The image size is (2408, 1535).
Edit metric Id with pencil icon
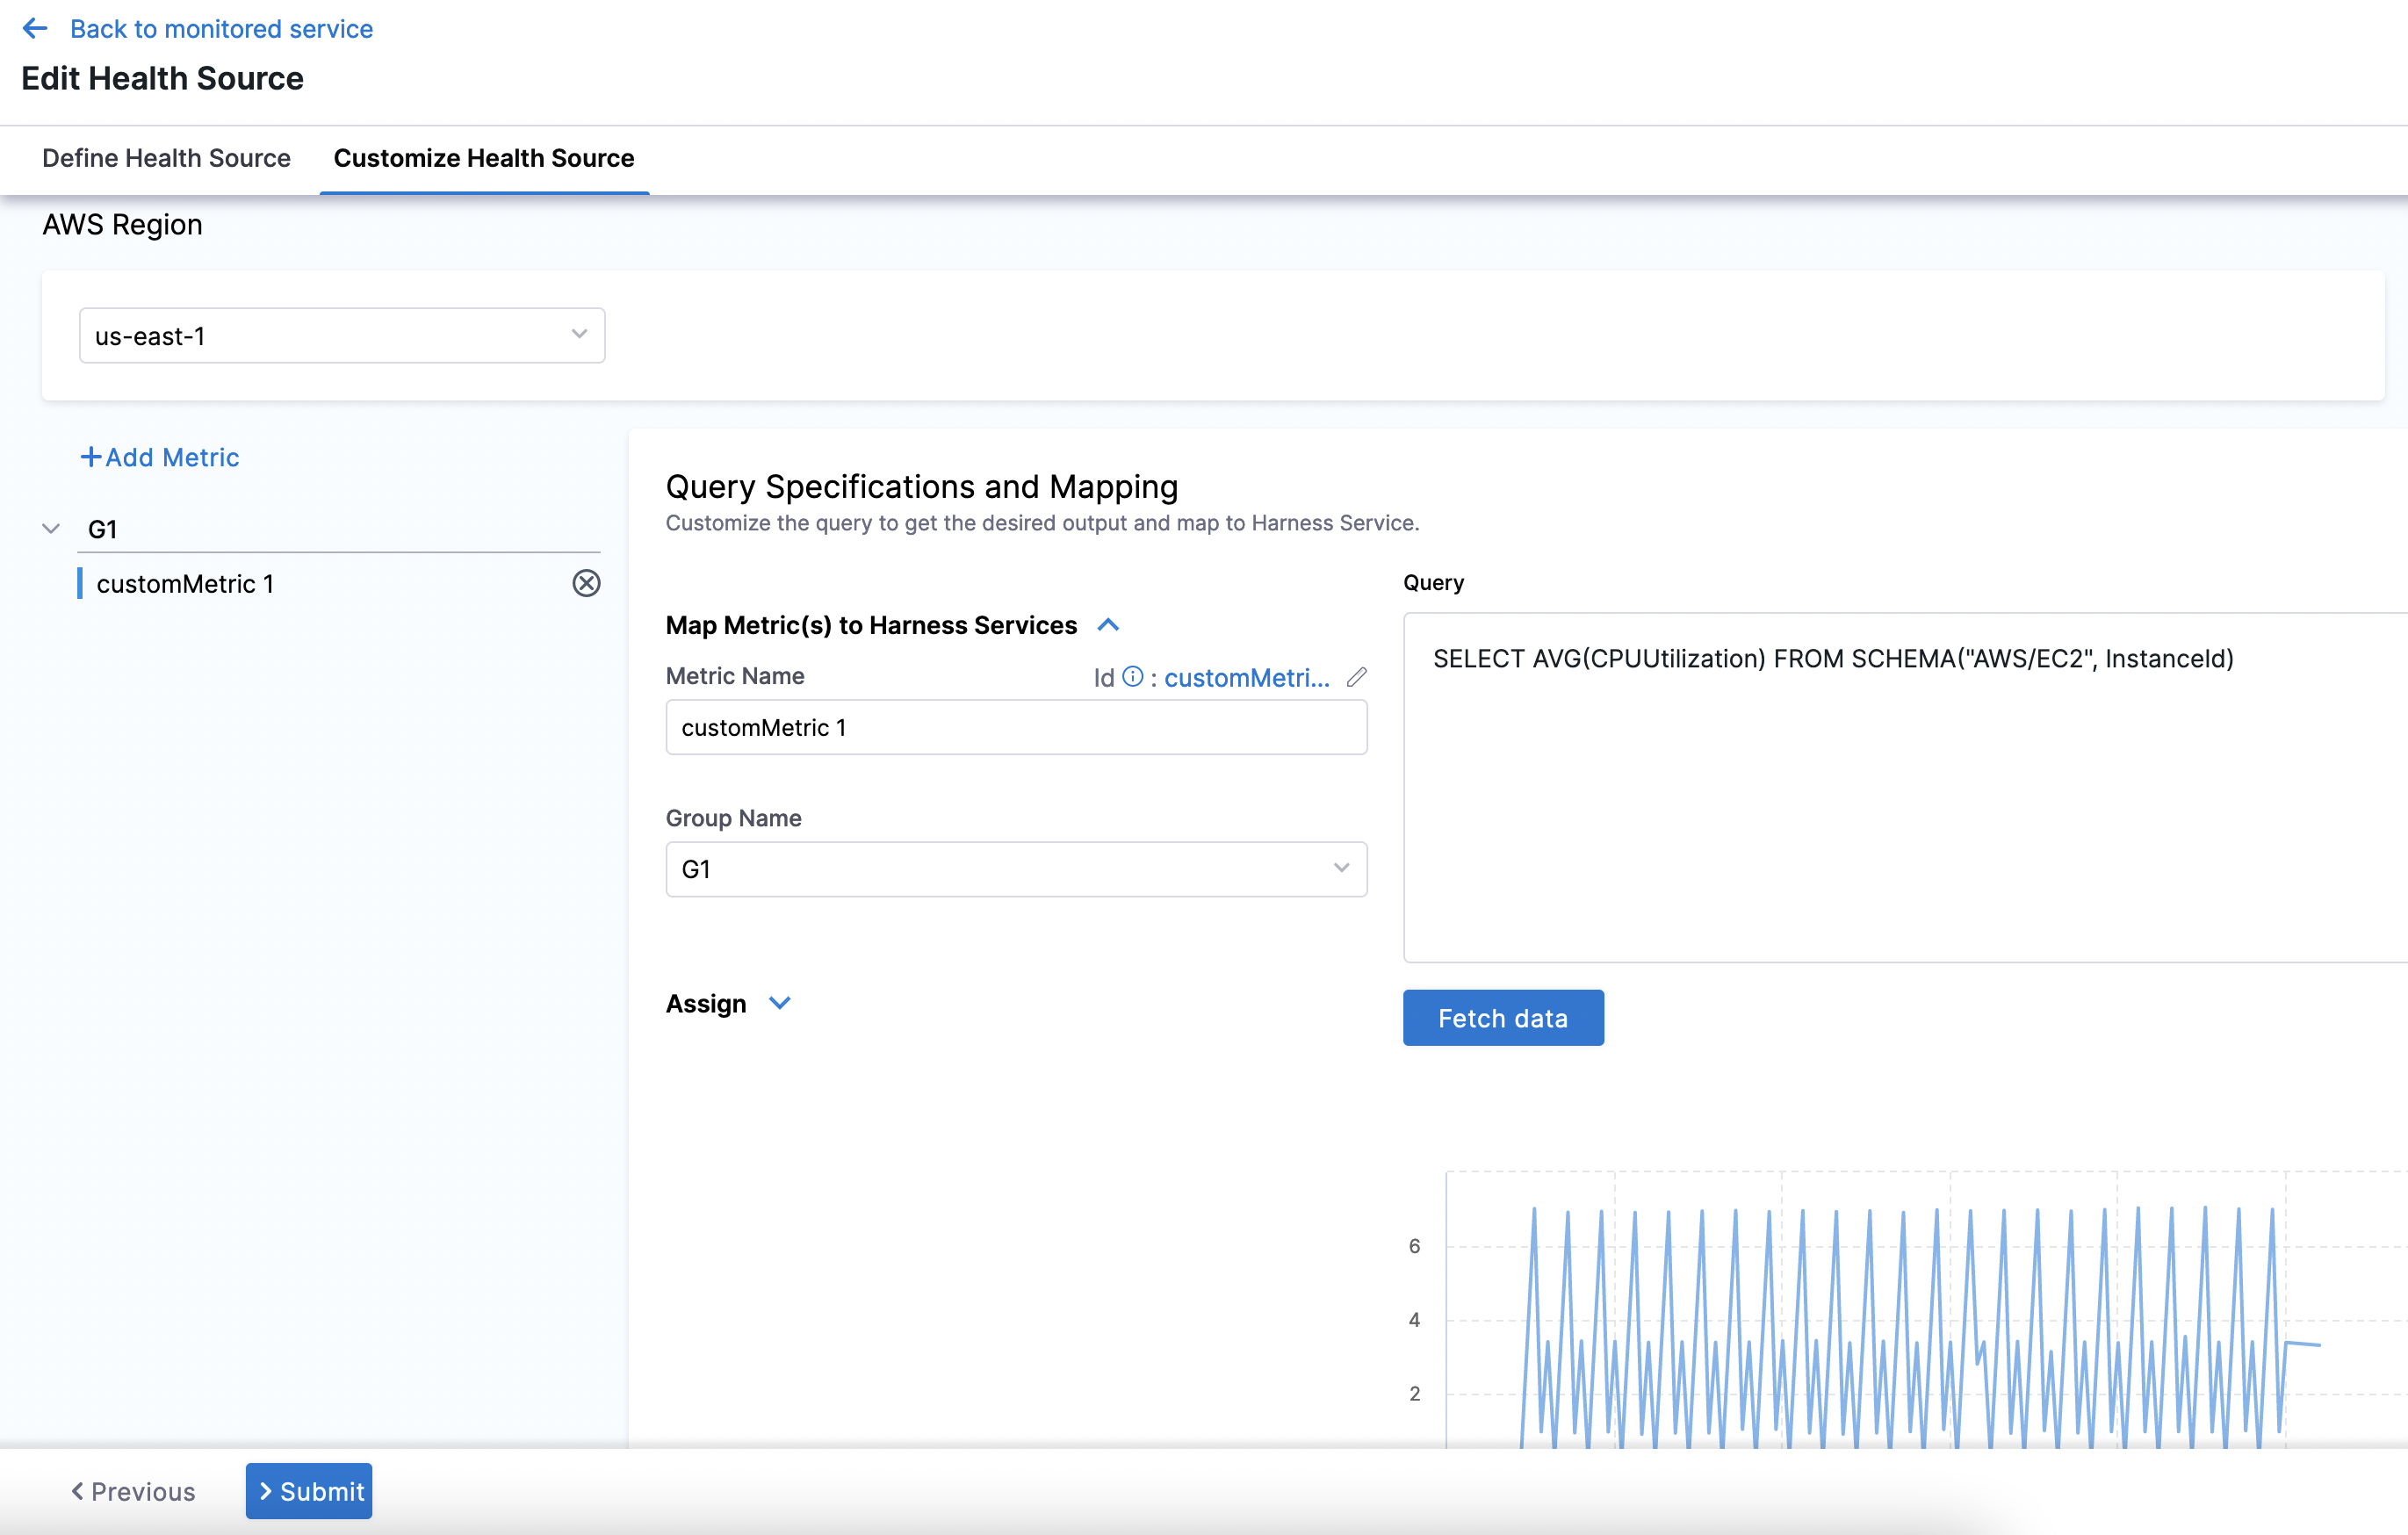coord(1356,677)
